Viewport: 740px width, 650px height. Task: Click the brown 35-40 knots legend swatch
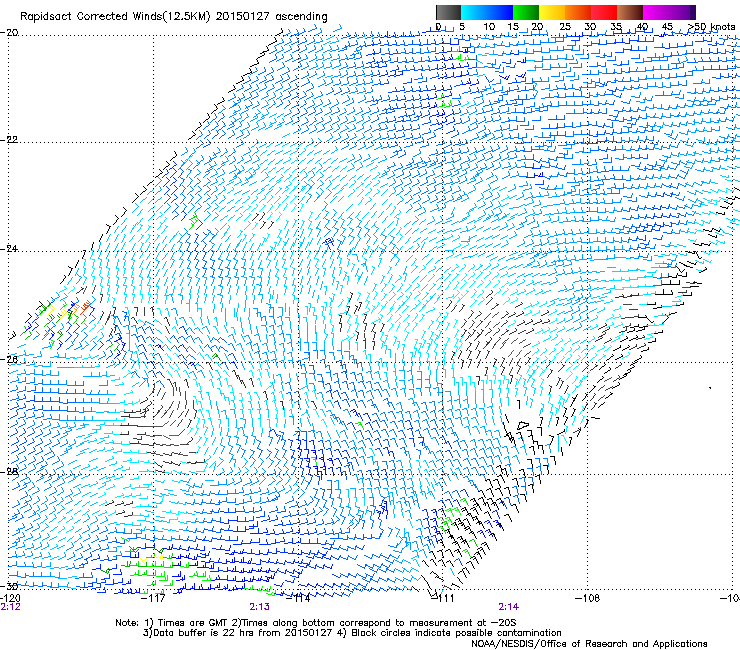click(x=630, y=12)
